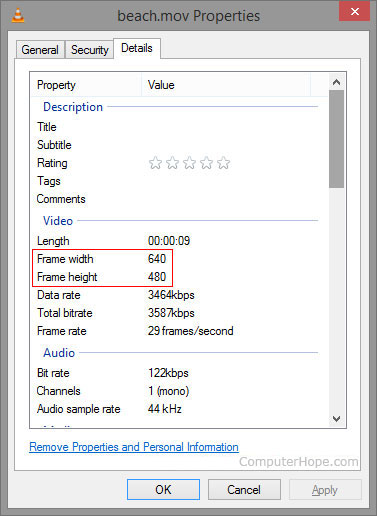Screen dimensions: 377x516
Task: Select the Frame height value 480
Action: (x=157, y=277)
